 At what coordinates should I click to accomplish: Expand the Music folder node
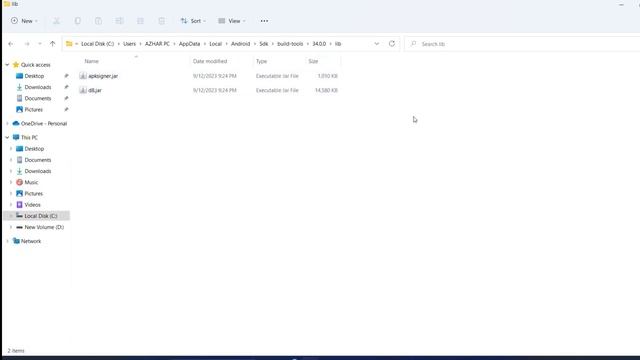11,182
